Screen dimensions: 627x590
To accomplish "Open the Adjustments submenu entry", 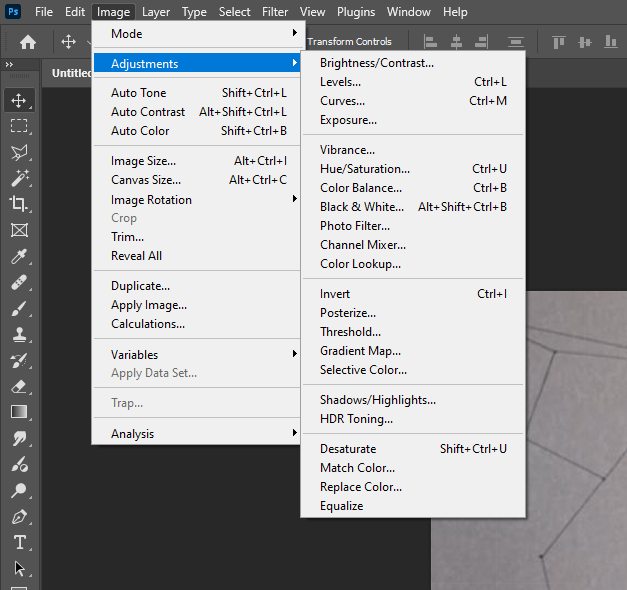I will tap(198, 63).
